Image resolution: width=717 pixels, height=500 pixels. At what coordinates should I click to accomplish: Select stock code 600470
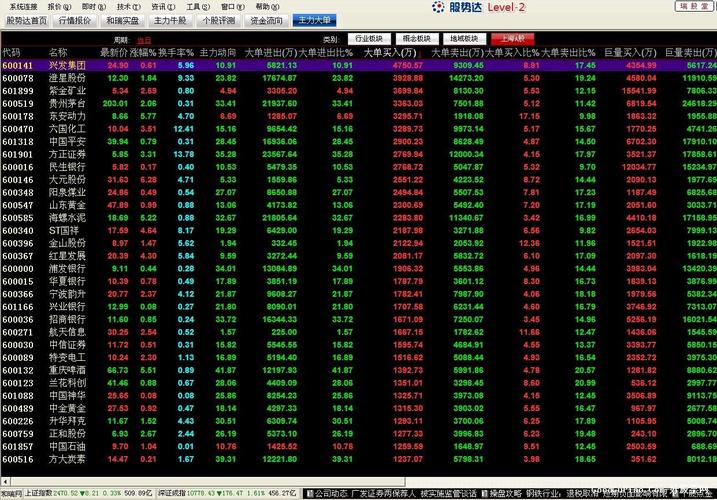point(18,129)
